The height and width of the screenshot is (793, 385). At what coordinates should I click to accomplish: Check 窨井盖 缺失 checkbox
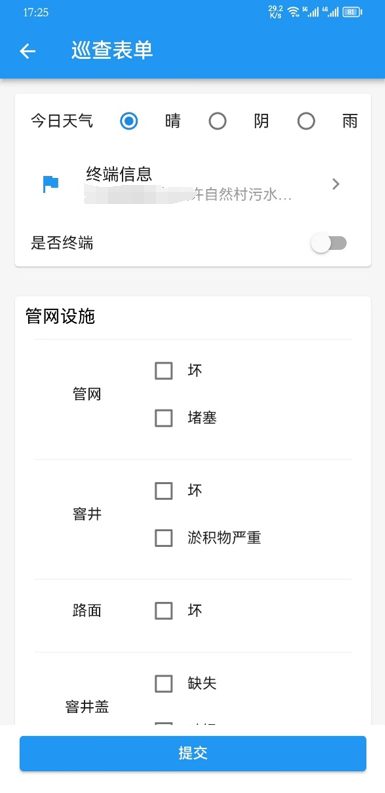click(163, 684)
